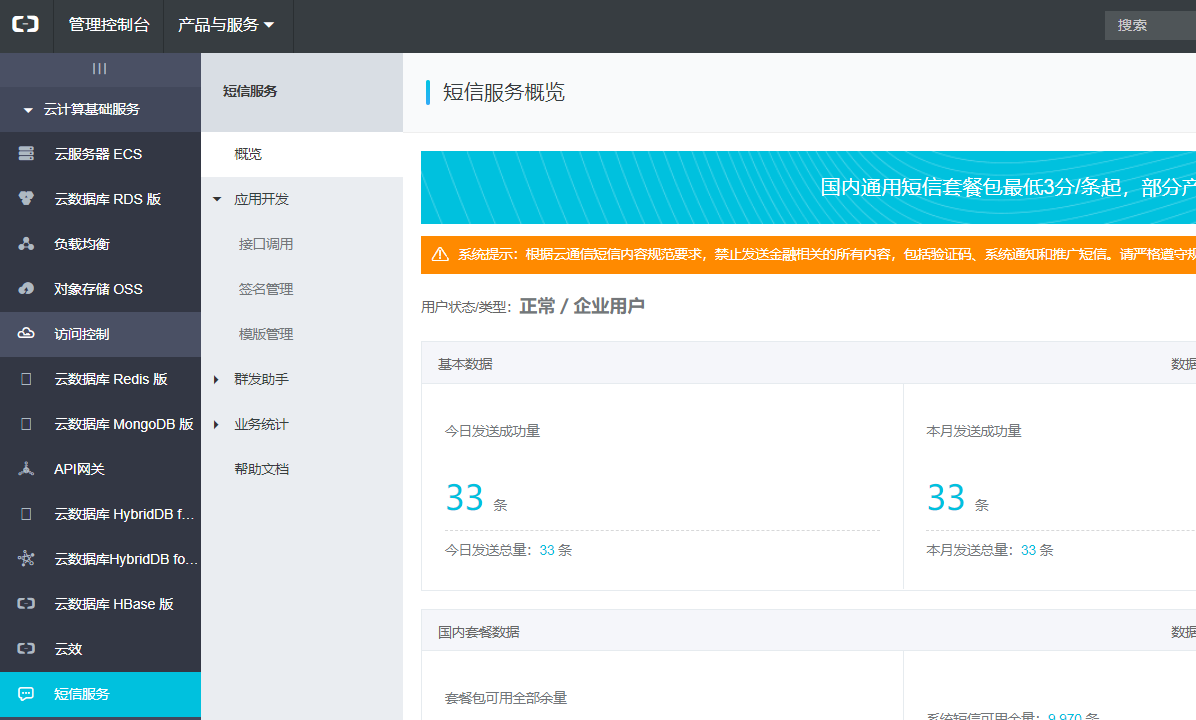This screenshot has width=1196, height=720.
Task: Open API网关 in sidebar
Action: pyautogui.click(x=79, y=469)
